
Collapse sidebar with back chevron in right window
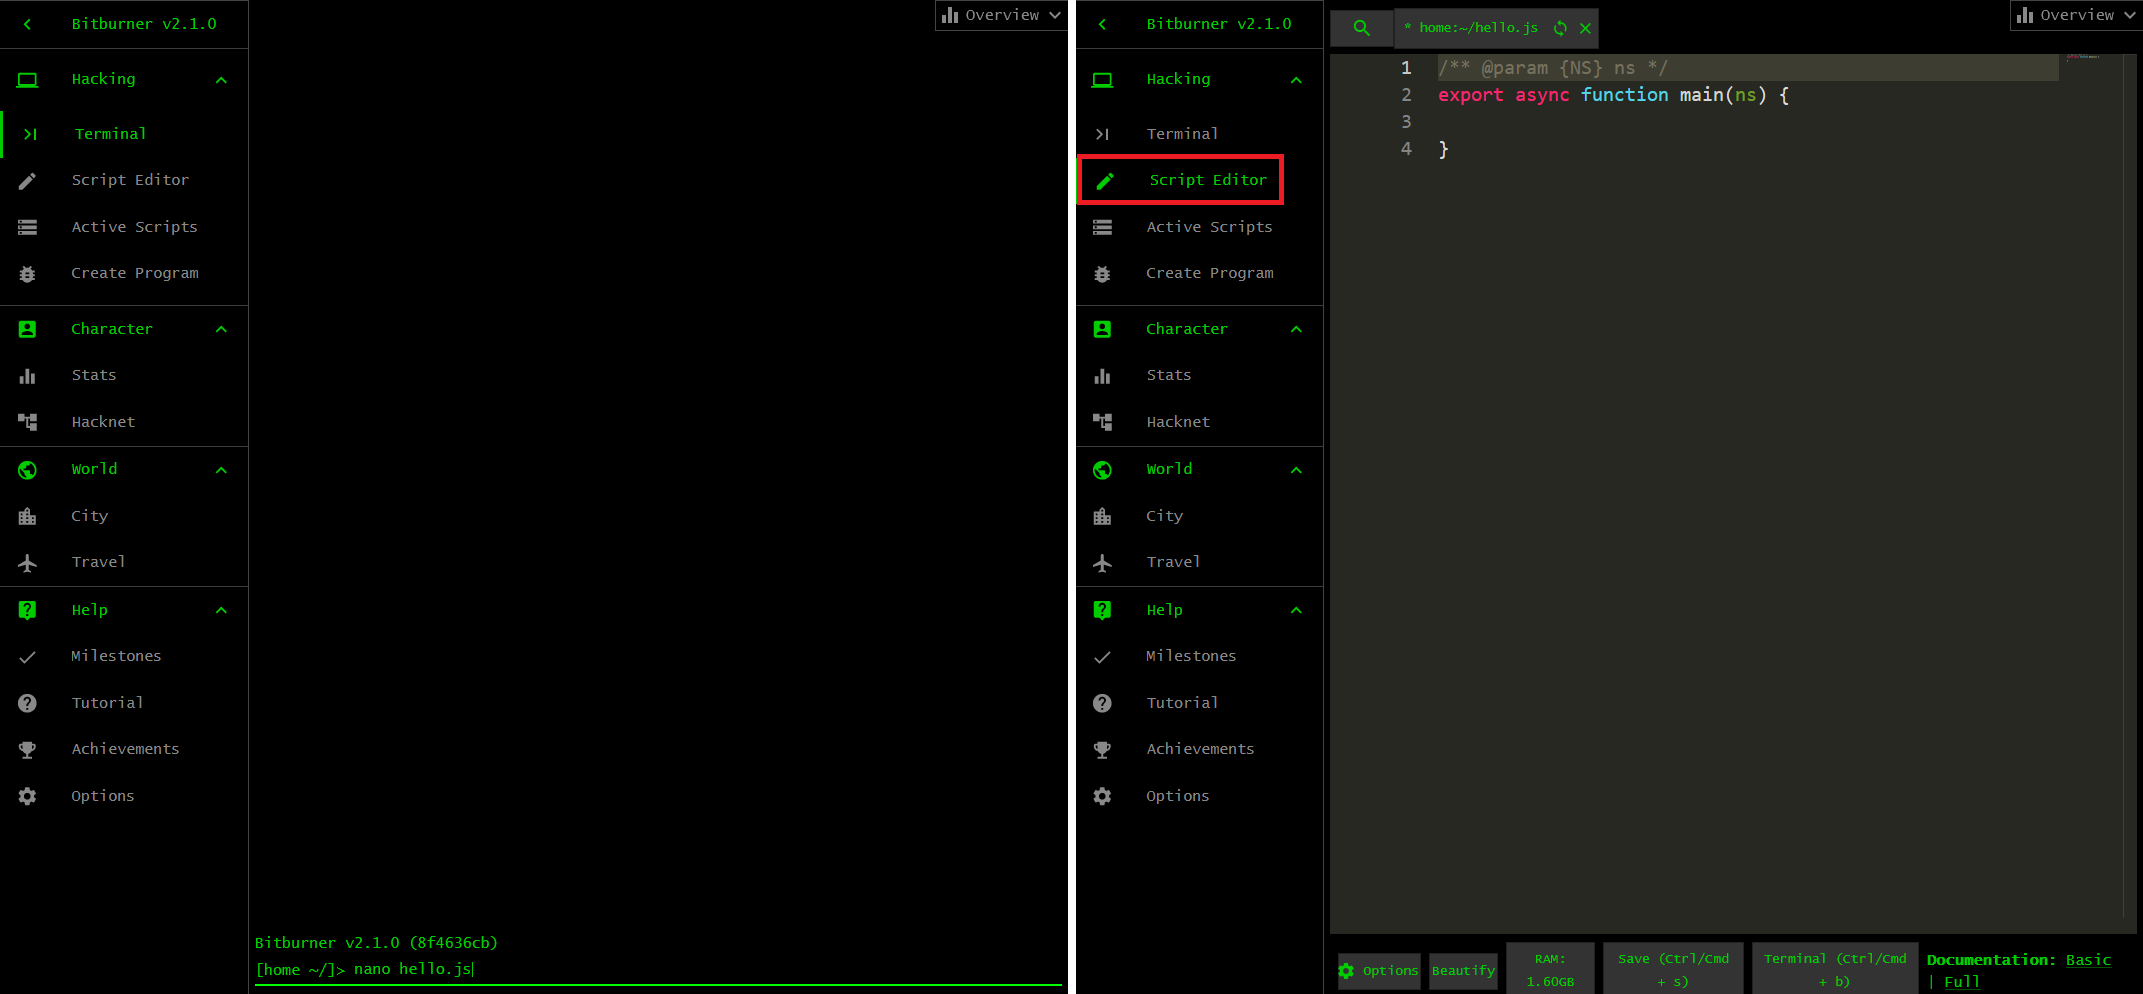(1102, 24)
